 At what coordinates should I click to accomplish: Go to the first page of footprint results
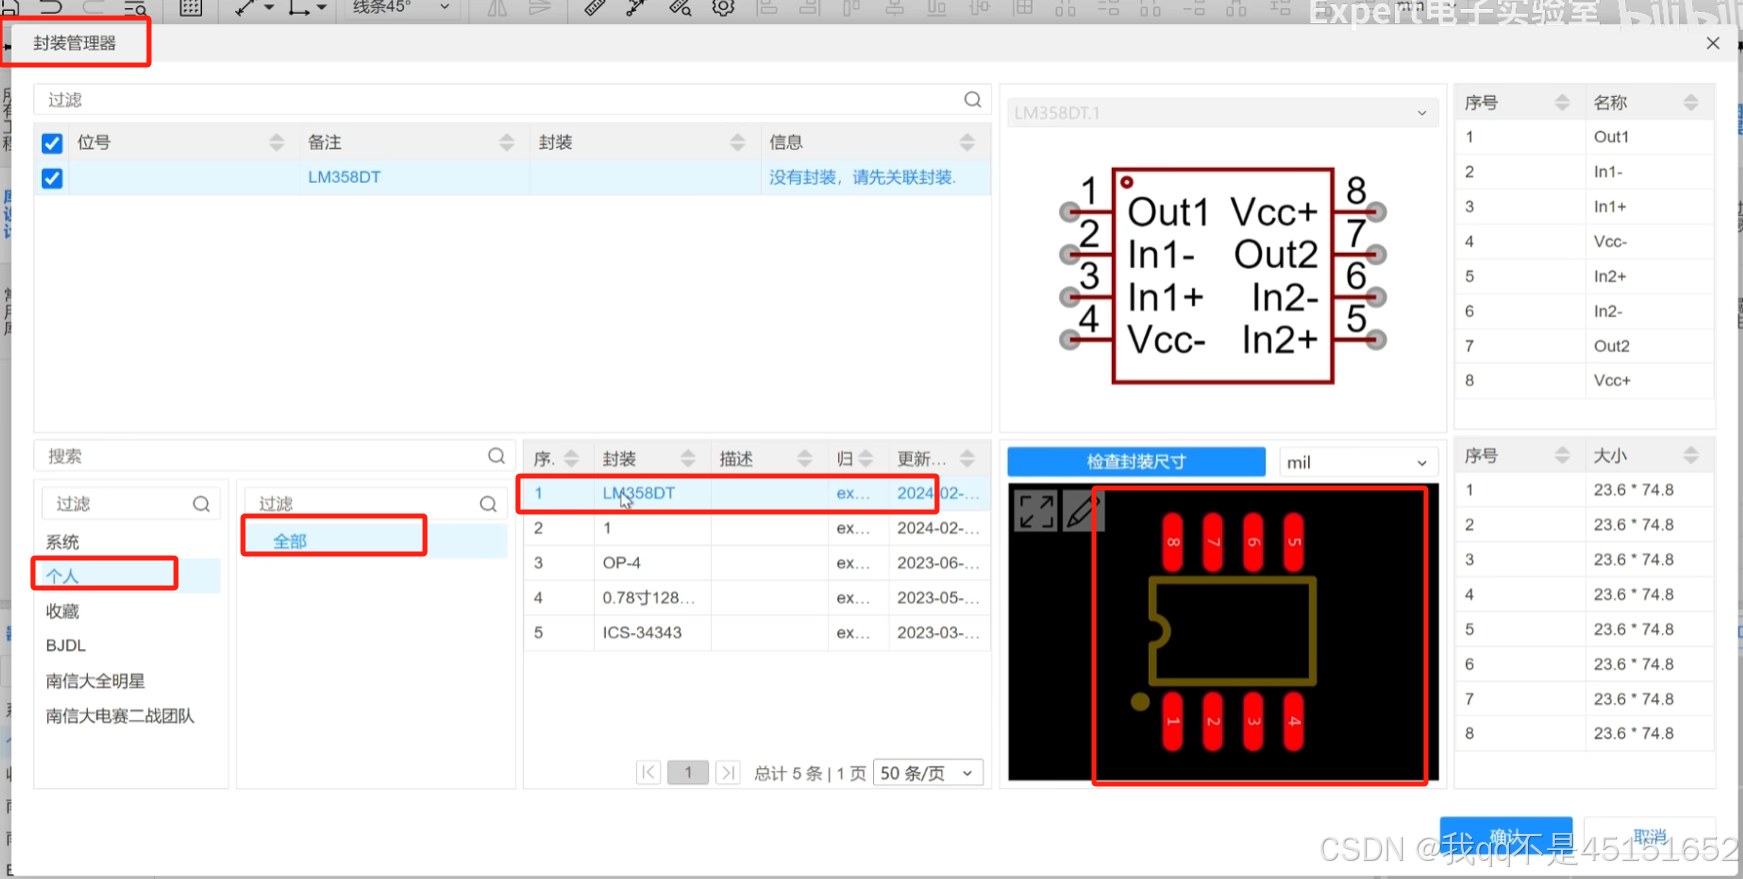pos(648,772)
